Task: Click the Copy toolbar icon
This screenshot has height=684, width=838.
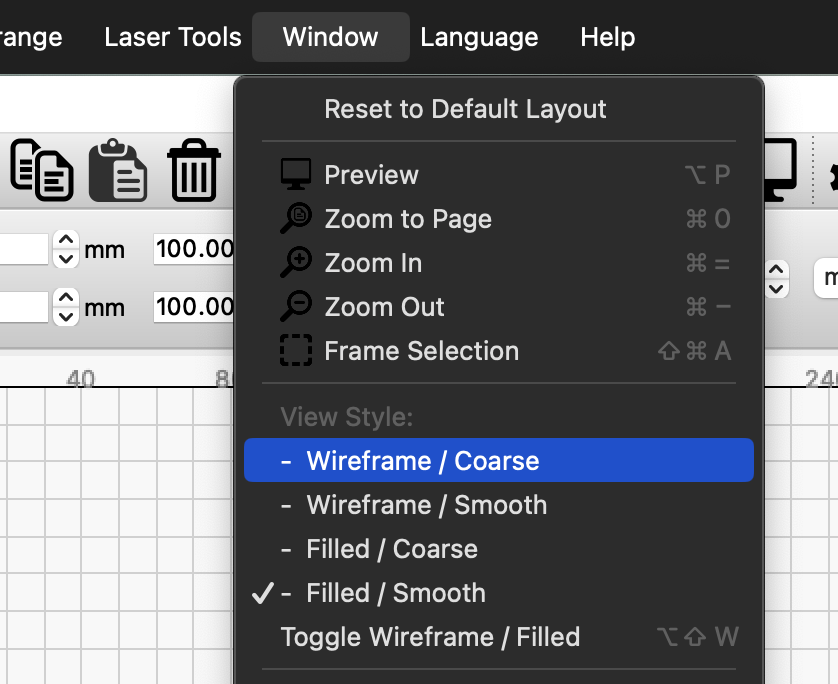Action: (42, 171)
